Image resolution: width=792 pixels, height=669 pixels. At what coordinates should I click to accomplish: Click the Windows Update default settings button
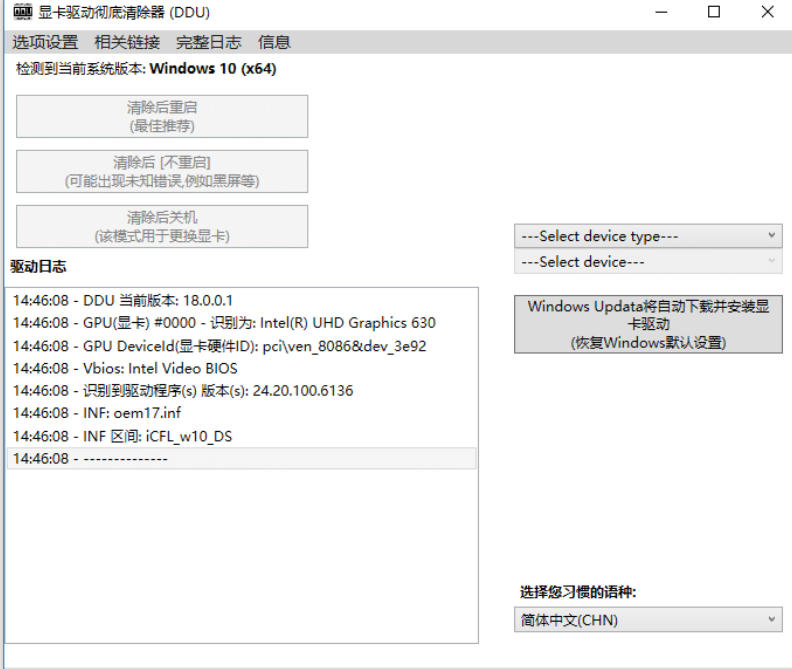tap(649, 324)
